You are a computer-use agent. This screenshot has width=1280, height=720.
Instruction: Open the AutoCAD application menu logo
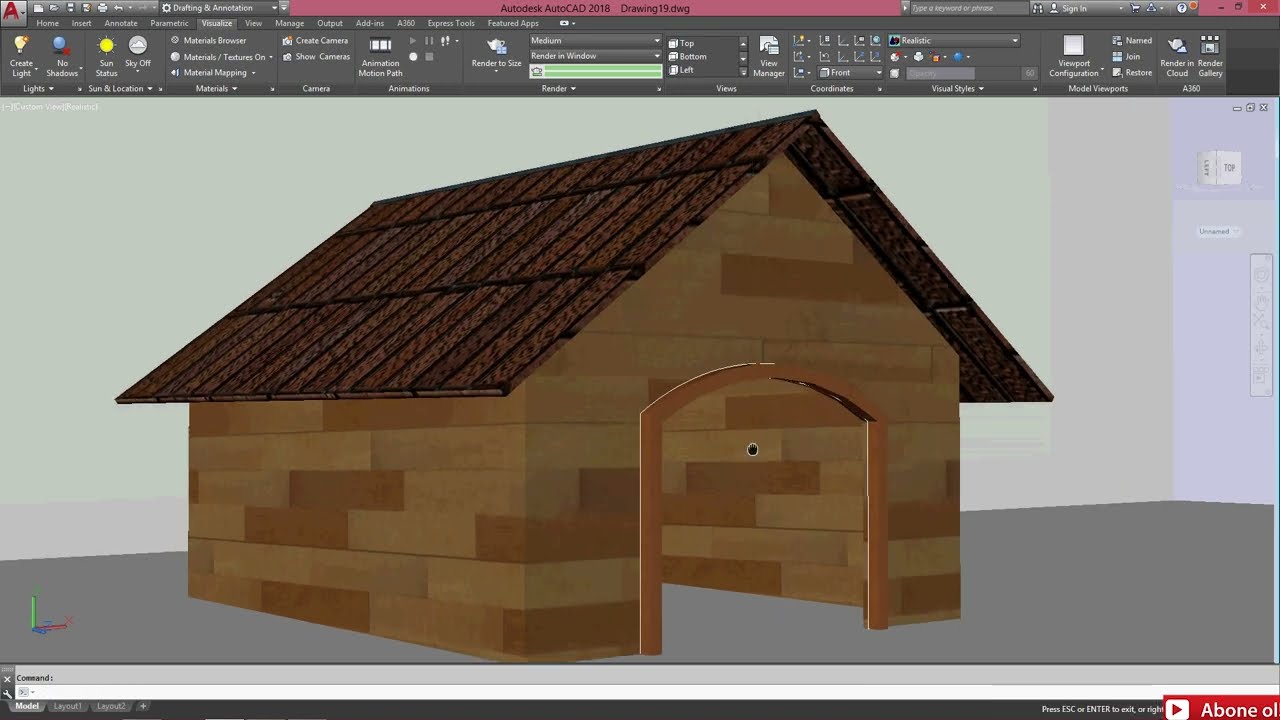pos(13,14)
